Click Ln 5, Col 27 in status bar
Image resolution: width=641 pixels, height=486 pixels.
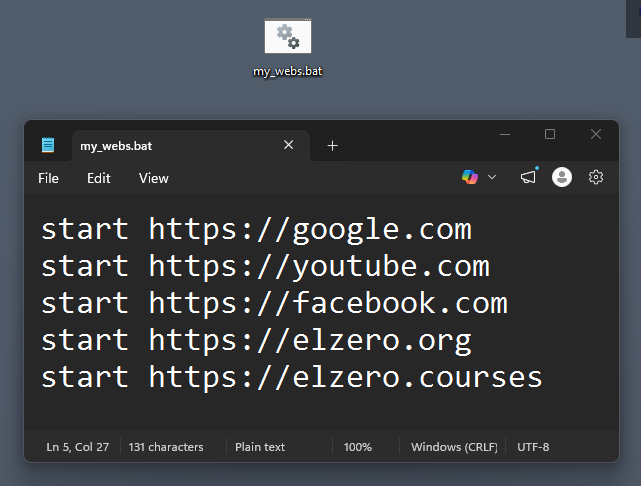(78, 447)
